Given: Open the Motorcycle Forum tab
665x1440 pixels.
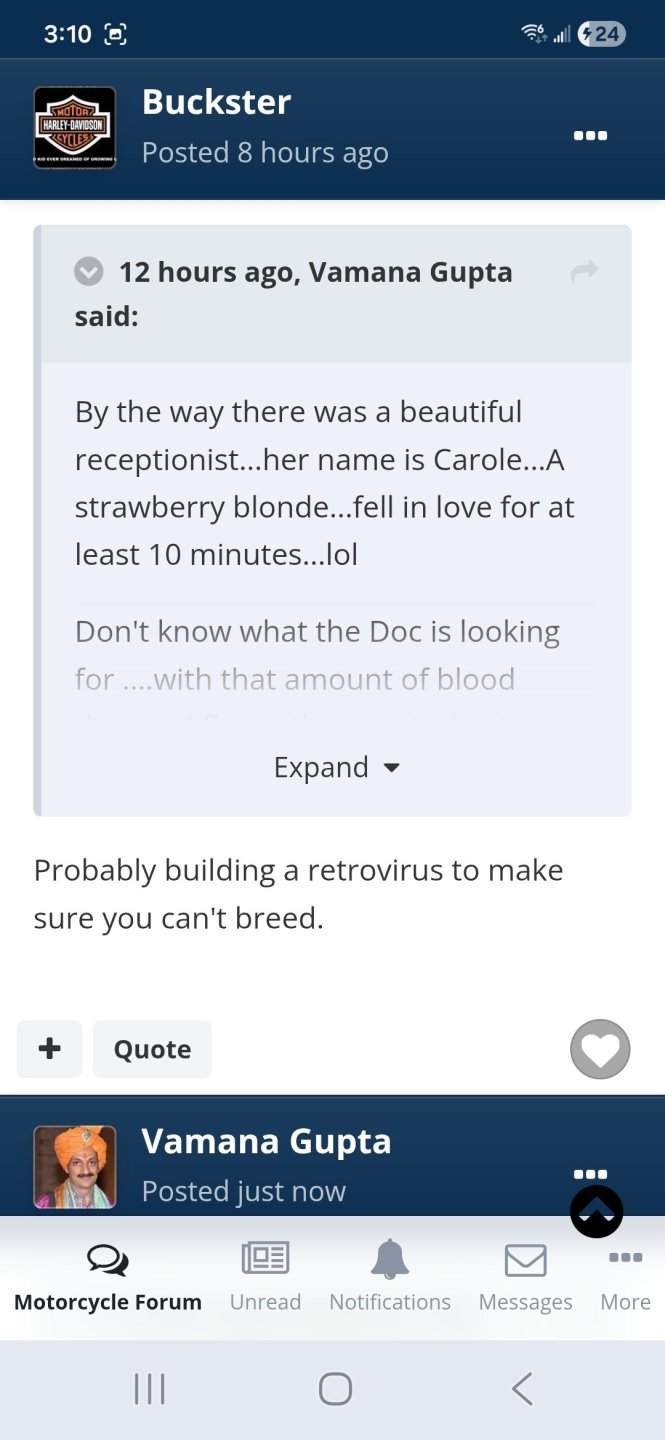Looking at the screenshot, I should click(x=108, y=1275).
